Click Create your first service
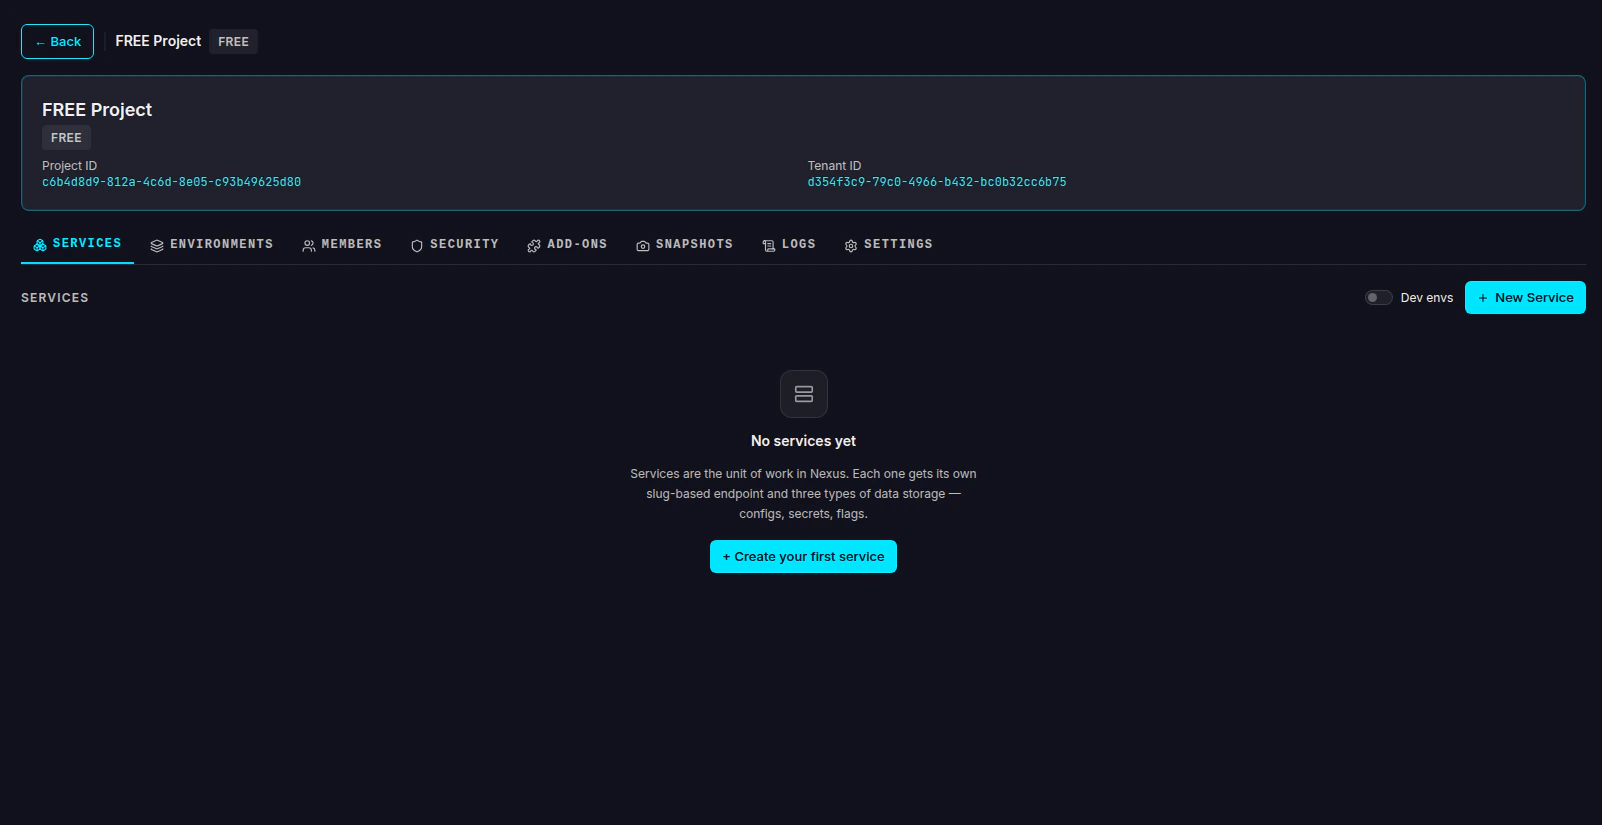This screenshot has height=825, width=1602. coord(803,557)
